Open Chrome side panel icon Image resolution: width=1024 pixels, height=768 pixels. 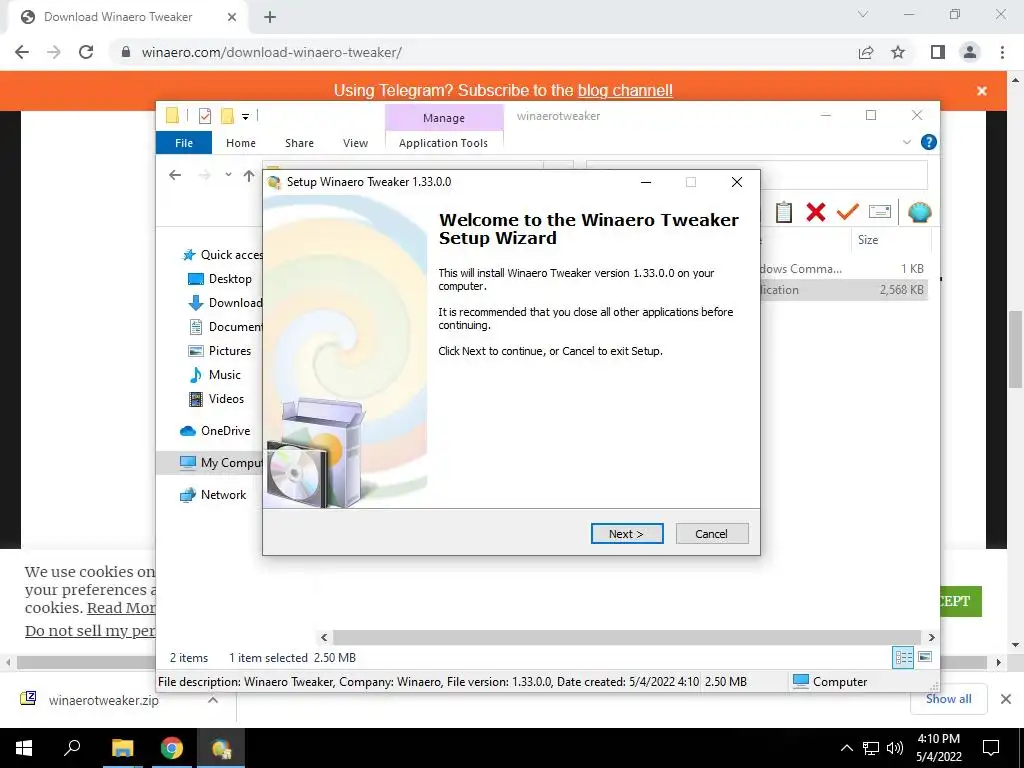click(938, 52)
